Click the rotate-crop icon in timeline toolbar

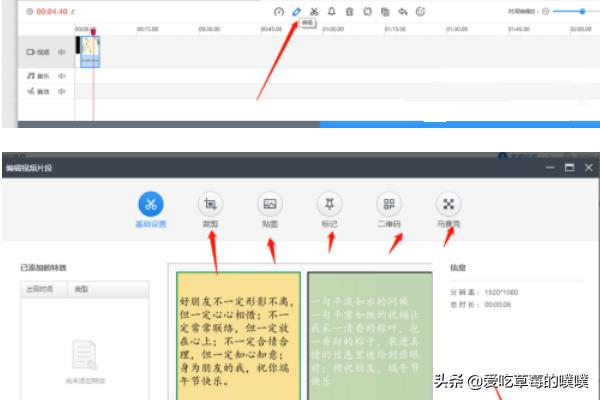tap(367, 12)
